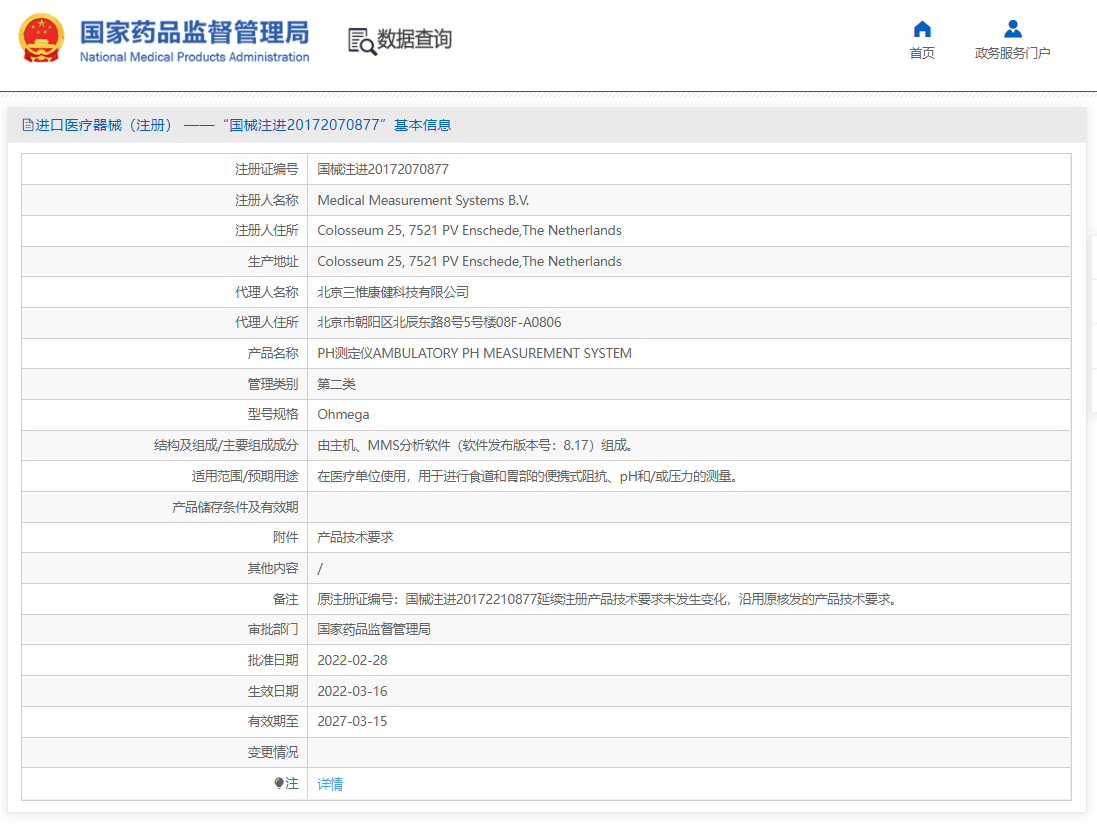Open the 数据查询 search icon
Image resolution: width=1097 pixels, height=836 pixels.
coord(362,41)
